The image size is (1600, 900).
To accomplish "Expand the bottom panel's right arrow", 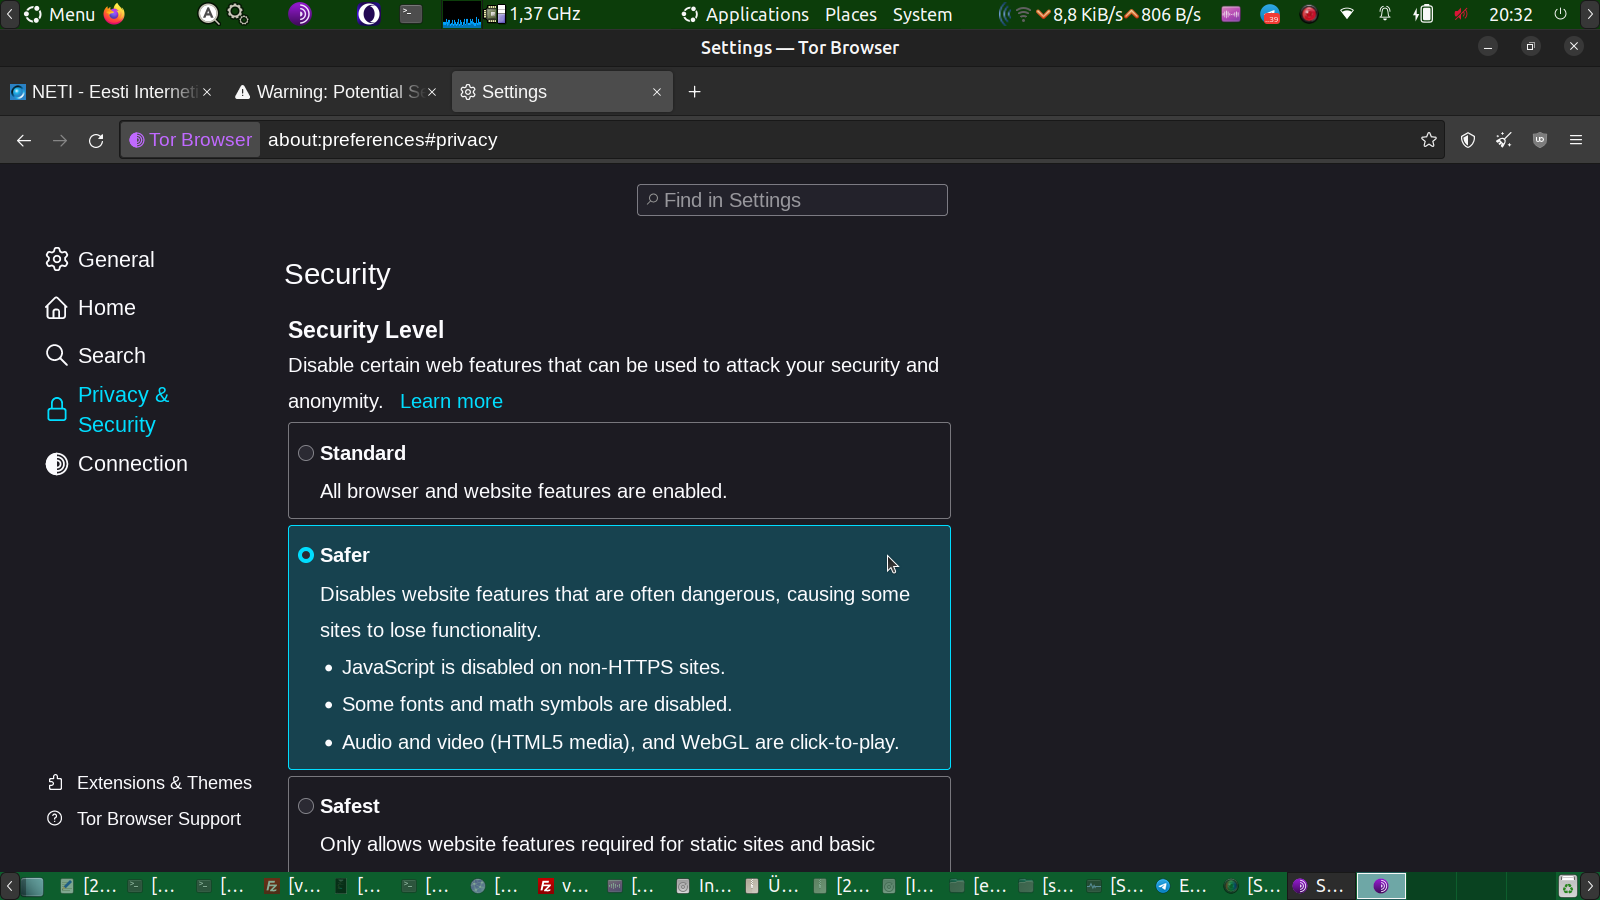I will (x=1590, y=886).
